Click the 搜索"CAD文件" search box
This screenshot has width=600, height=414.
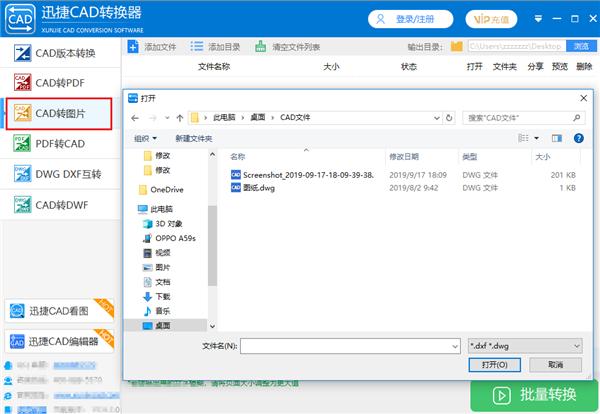(523, 118)
